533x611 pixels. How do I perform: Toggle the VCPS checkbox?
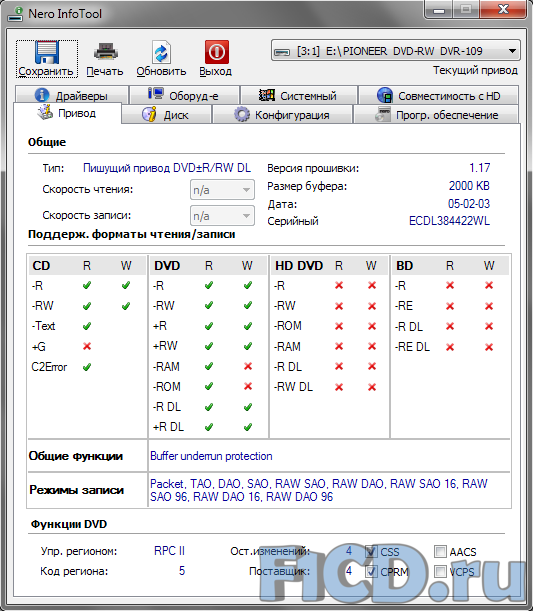tap(440, 572)
